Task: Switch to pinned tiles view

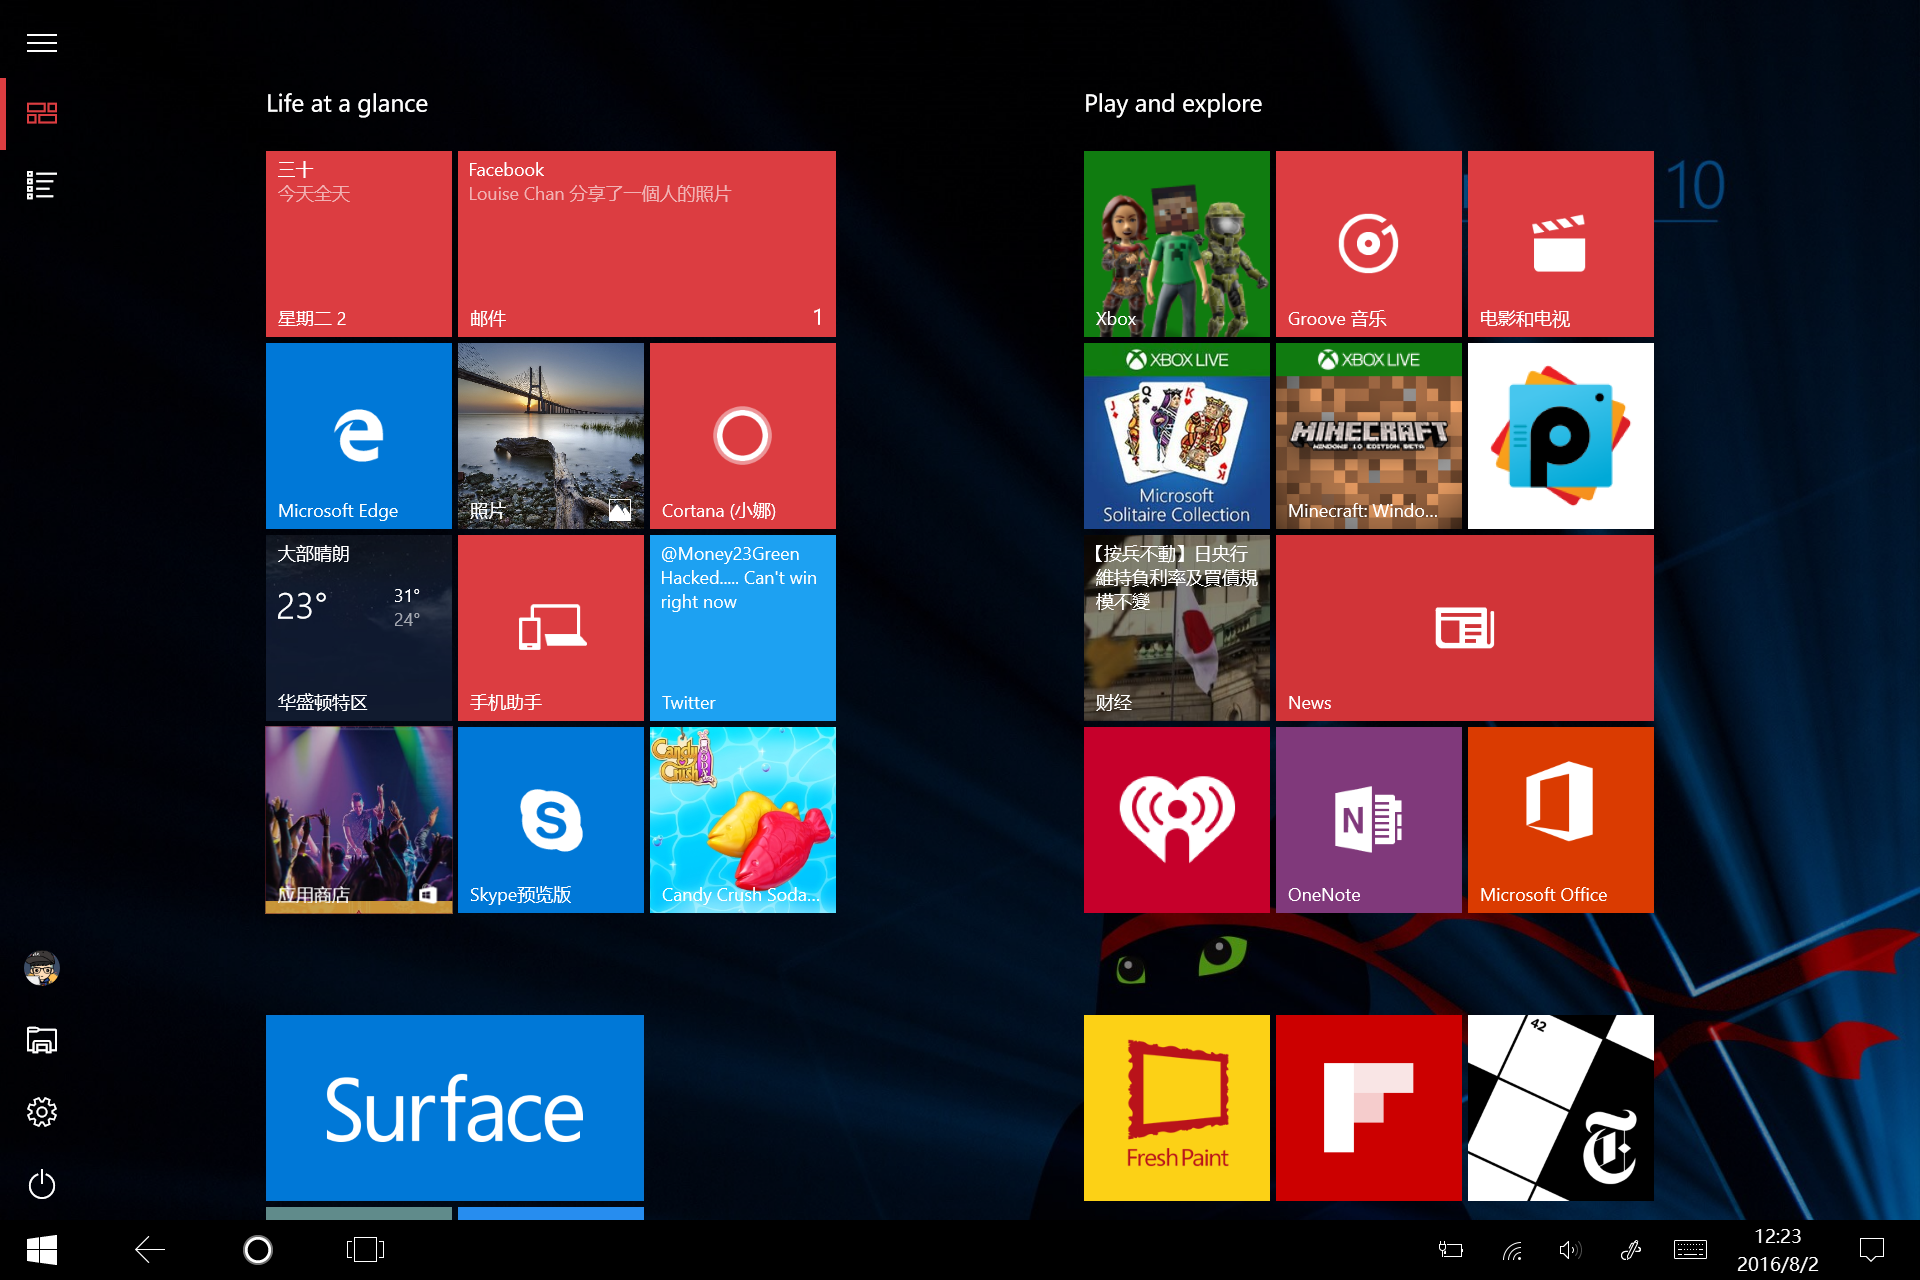Action: pyautogui.click(x=41, y=113)
